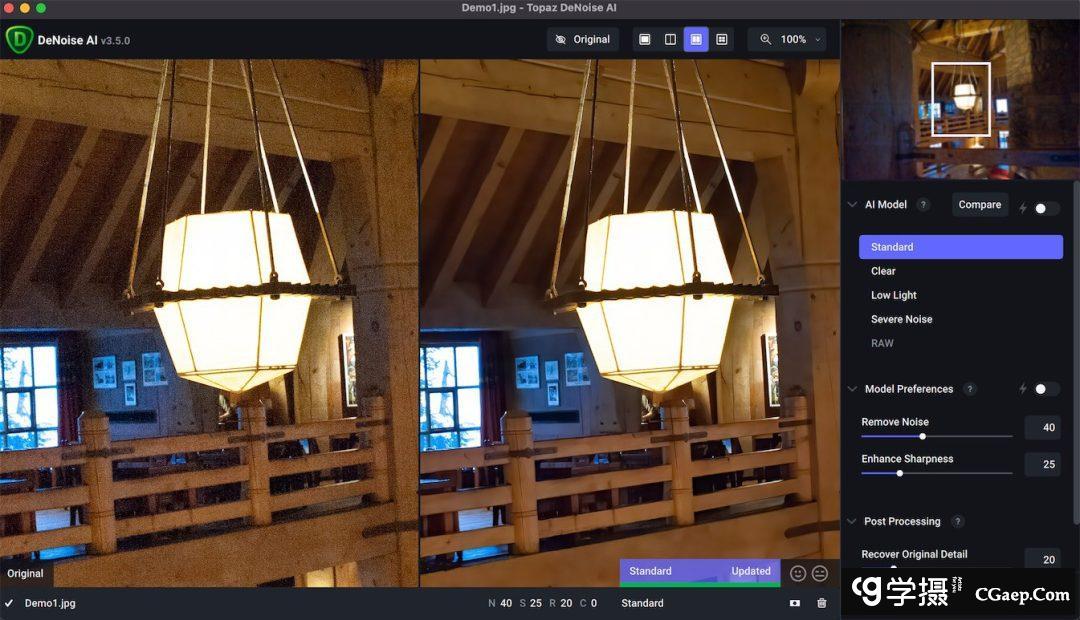This screenshot has width=1080, height=620.
Task: Select the side-by-side view icon
Action: pos(696,39)
